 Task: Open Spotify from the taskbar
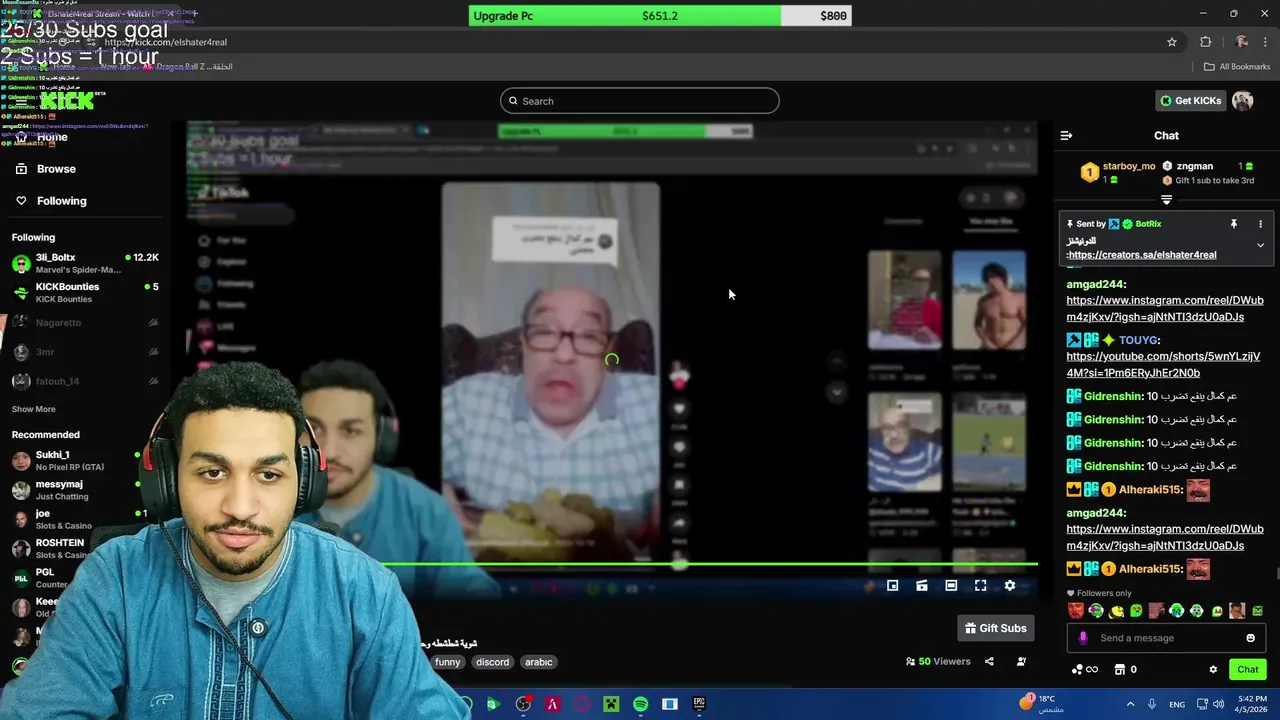[641, 704]
